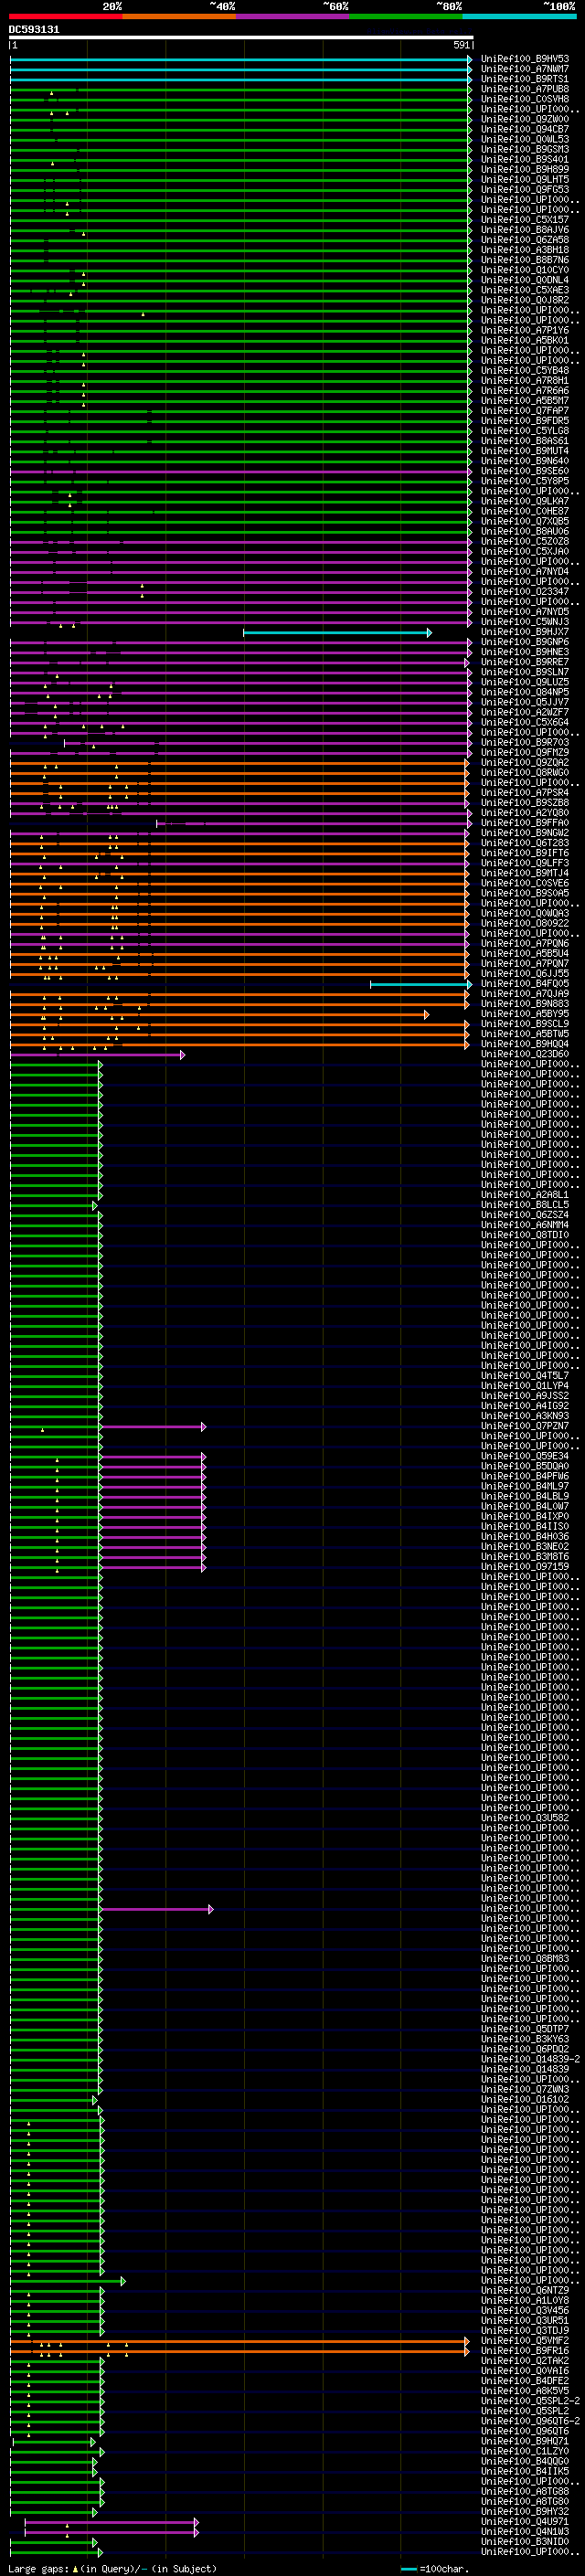Select label UniRef100_Q9ZQA2

click(x=525, y=763)
